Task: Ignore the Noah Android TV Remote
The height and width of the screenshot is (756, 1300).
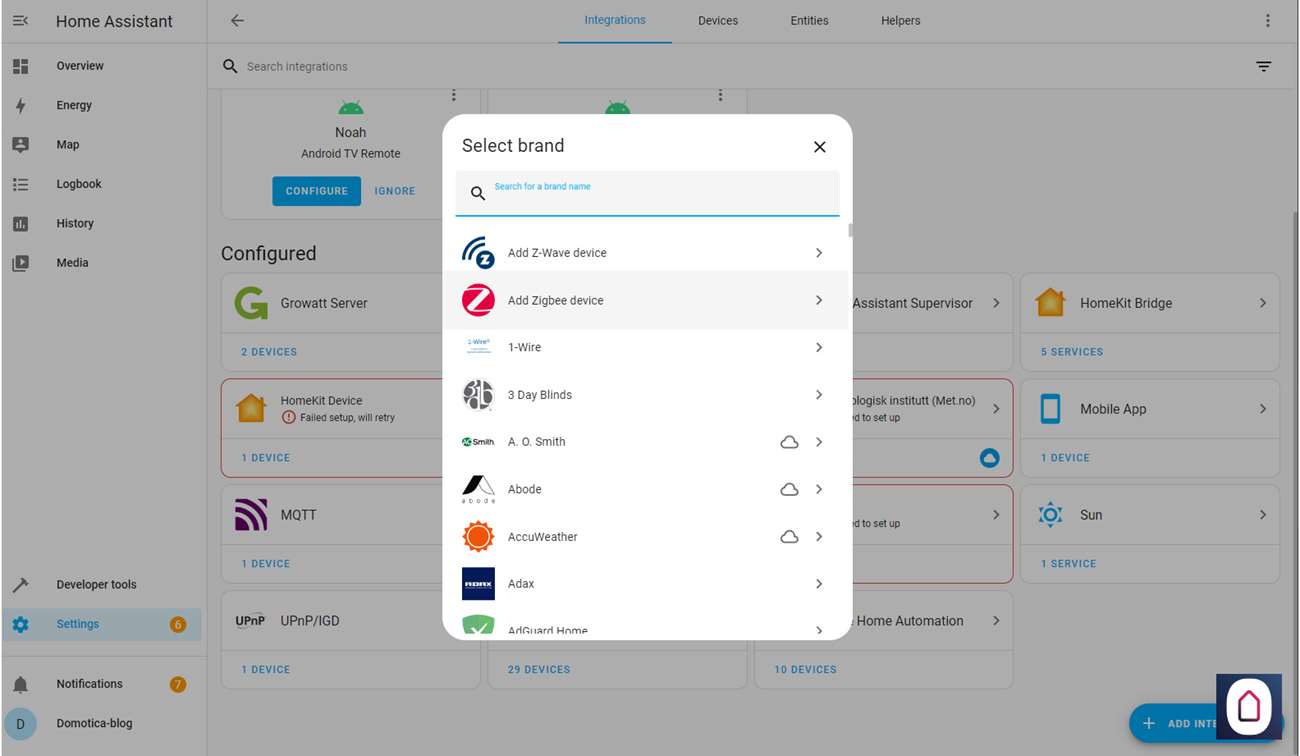Action: (x=395, y=191)
